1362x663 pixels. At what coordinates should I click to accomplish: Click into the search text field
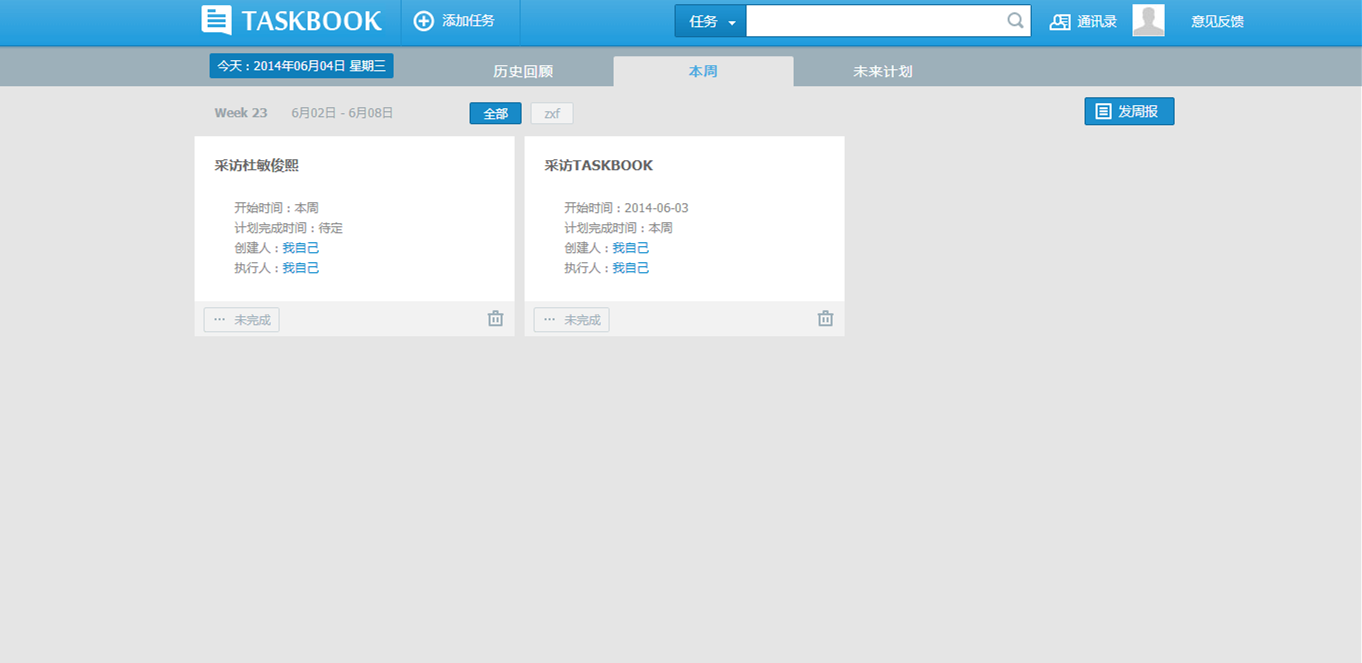[875, 21]
